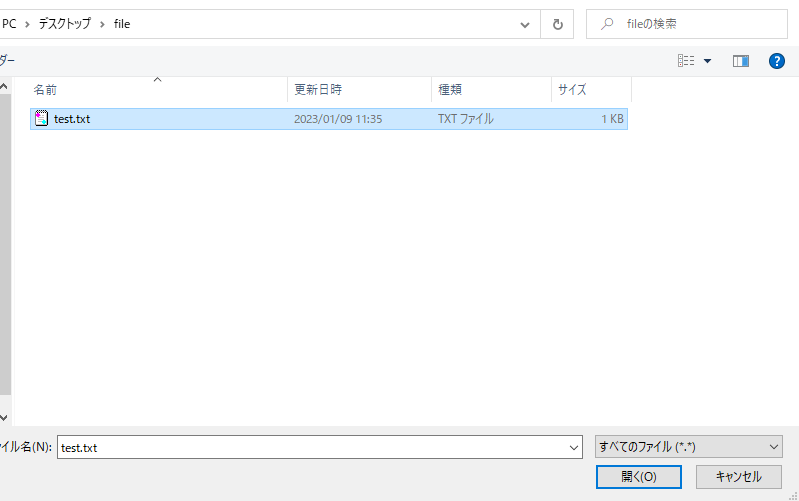Click the 1 KB size cell
Screen dimensions: 799x501
[612, 119]
